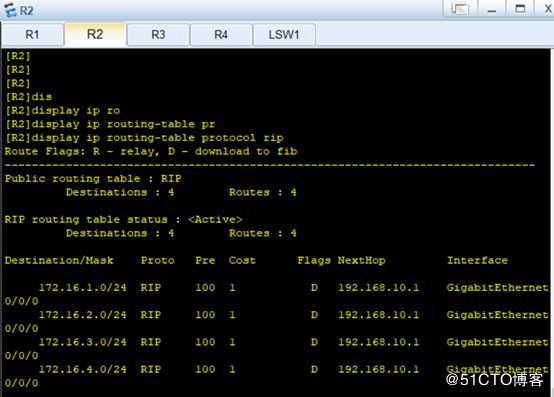554x397 pixels.
Task: Click the '[R2]dis' command line
Action: [28, 97]
